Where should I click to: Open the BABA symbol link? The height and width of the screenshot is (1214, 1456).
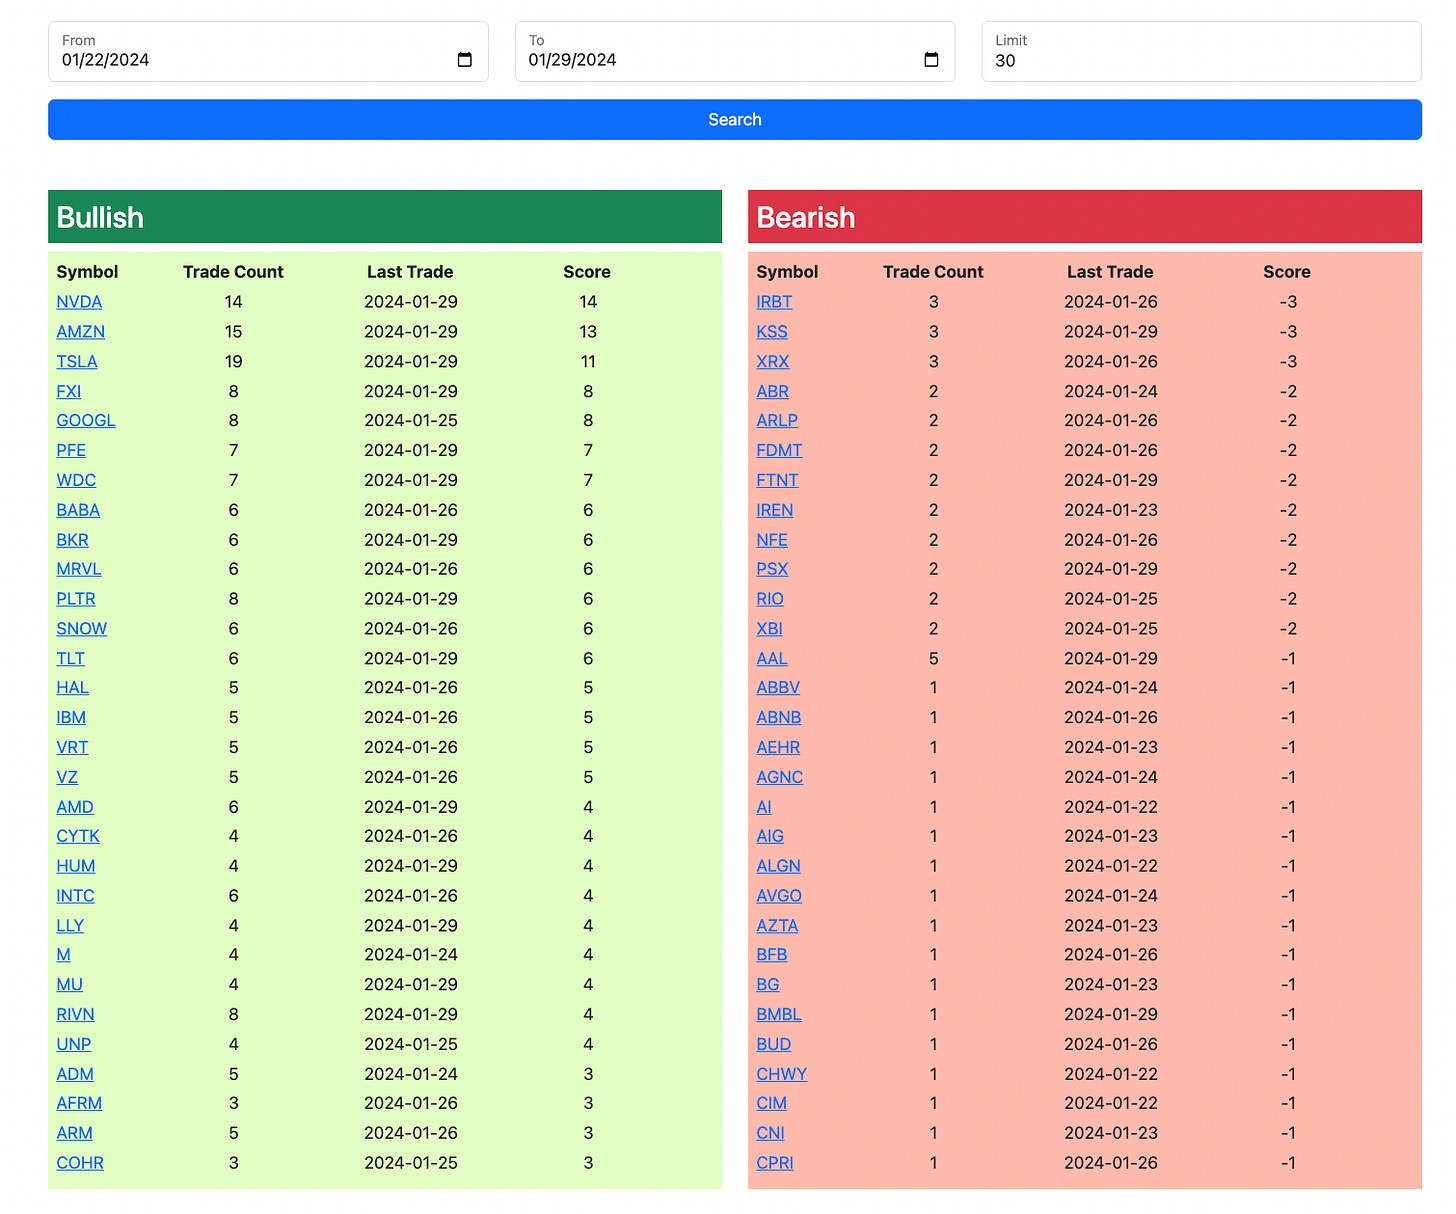(78, 510)
